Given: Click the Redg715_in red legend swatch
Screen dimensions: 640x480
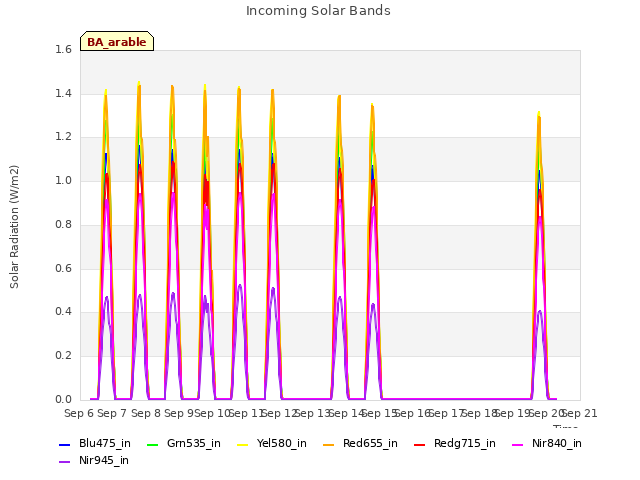Looking at the screenshot, I should [420, 444].
